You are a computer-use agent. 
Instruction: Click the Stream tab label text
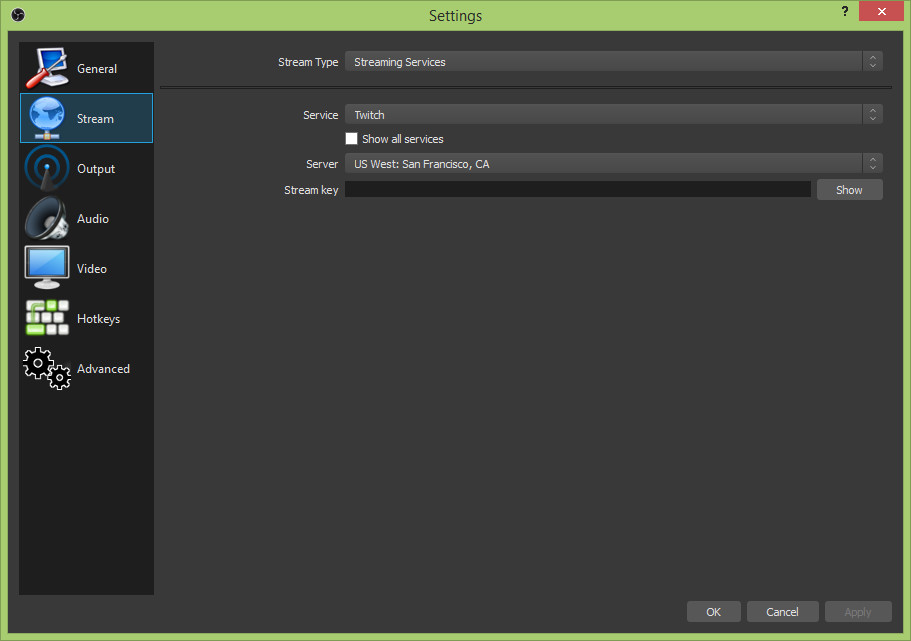[x=95, y=119]
